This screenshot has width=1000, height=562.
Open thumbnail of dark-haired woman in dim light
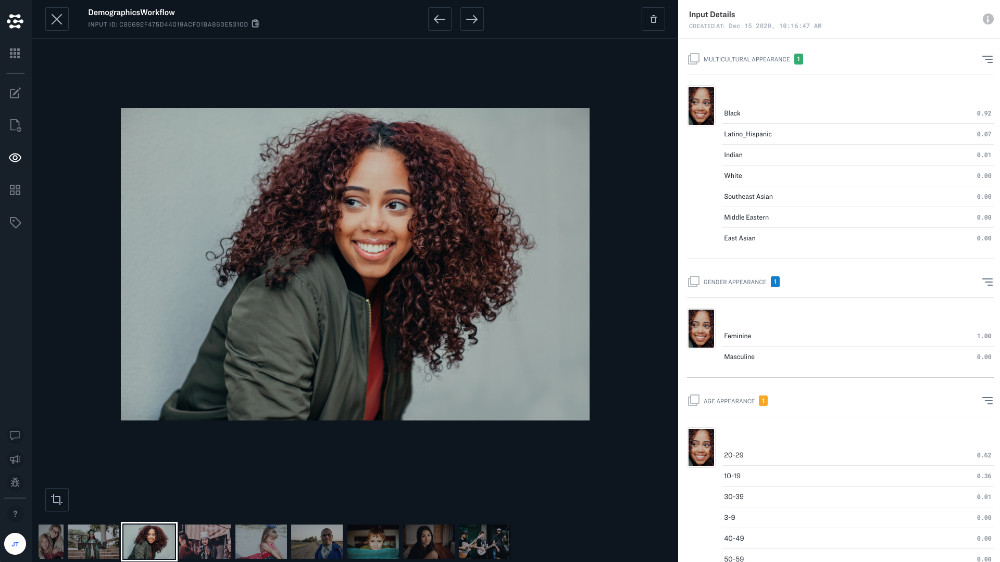coord(429,542)
